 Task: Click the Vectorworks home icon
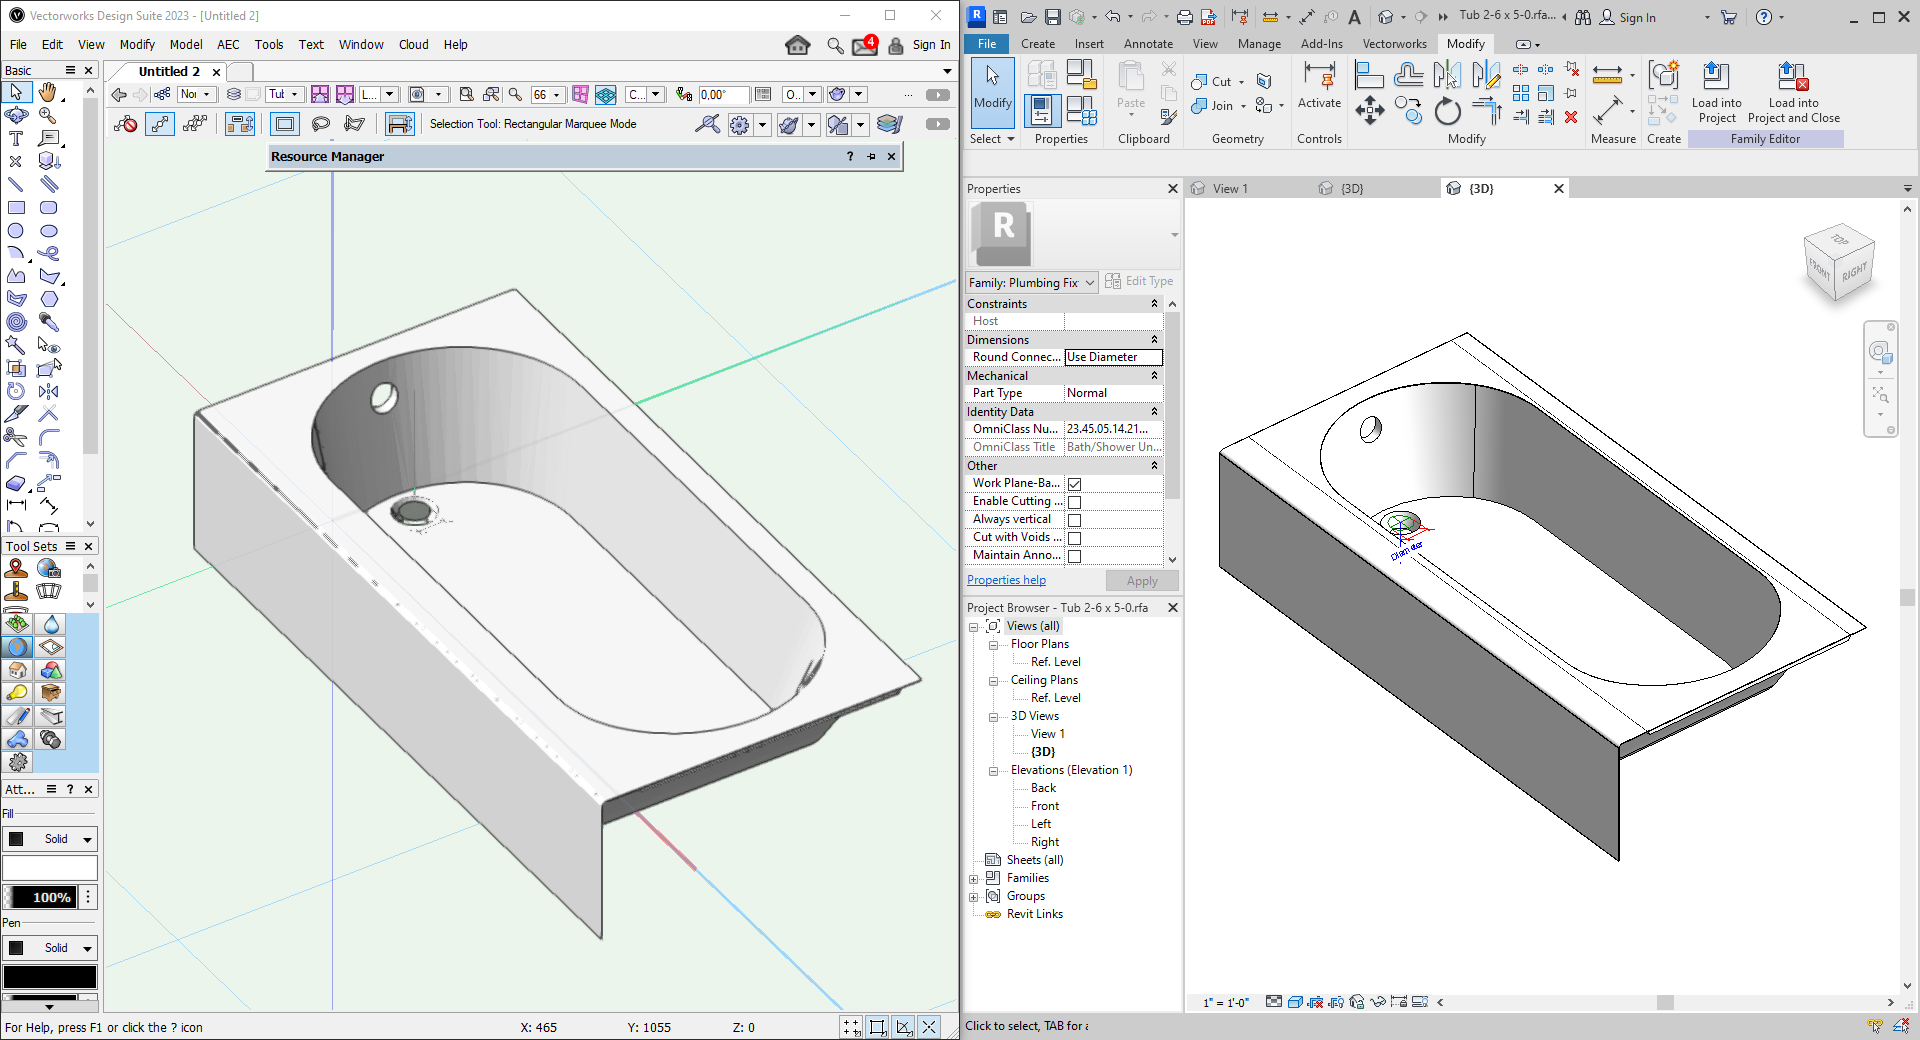tap(797, 45)
